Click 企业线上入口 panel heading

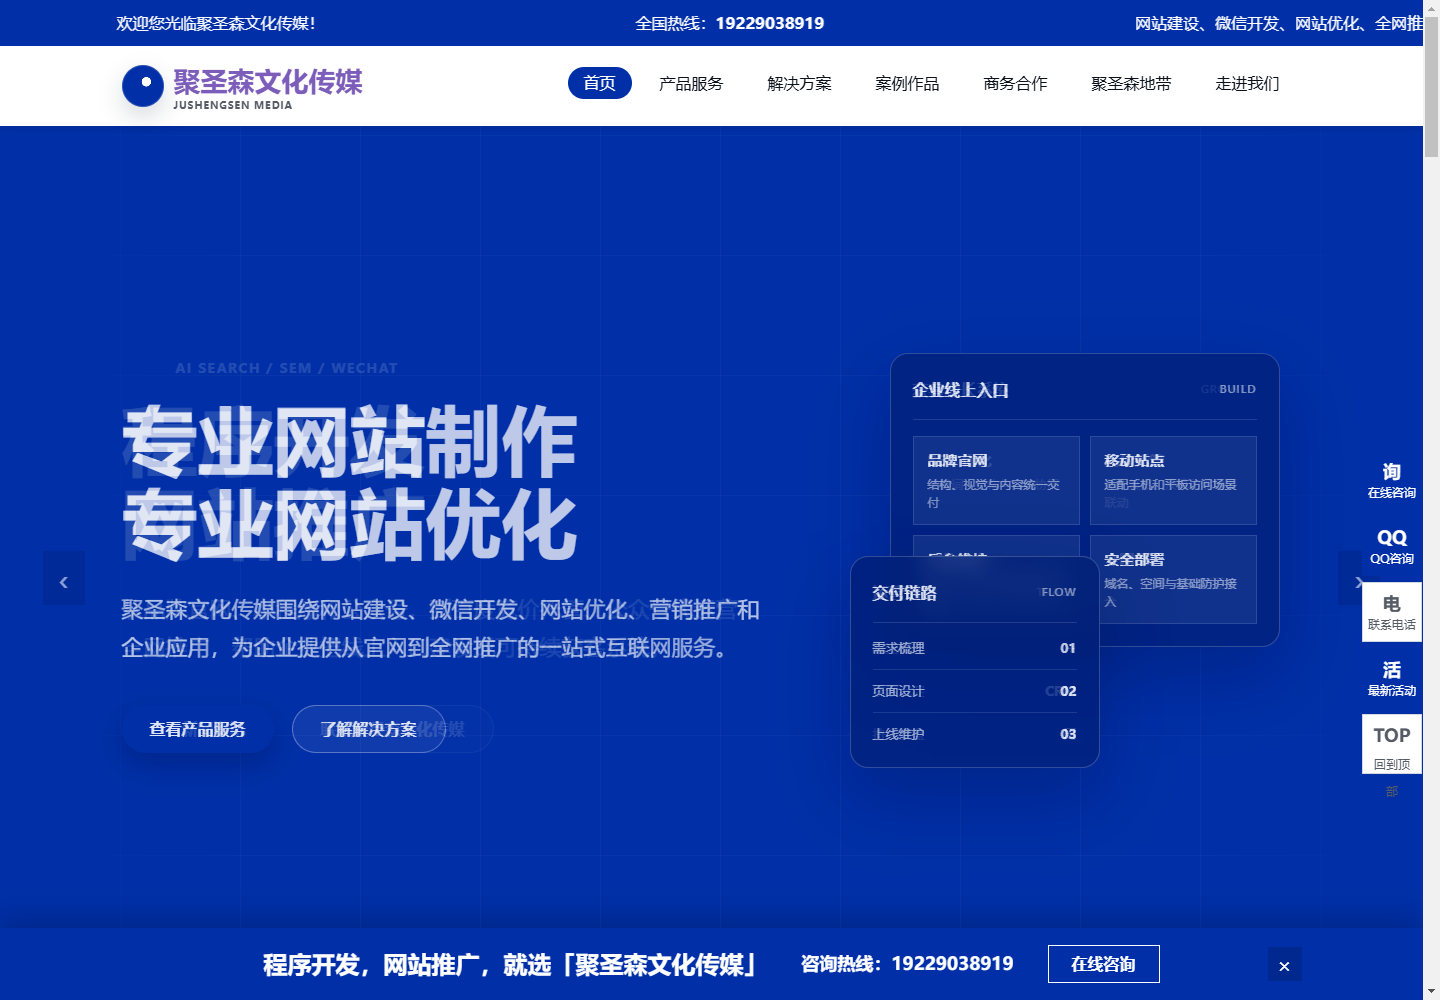[960, 390]
